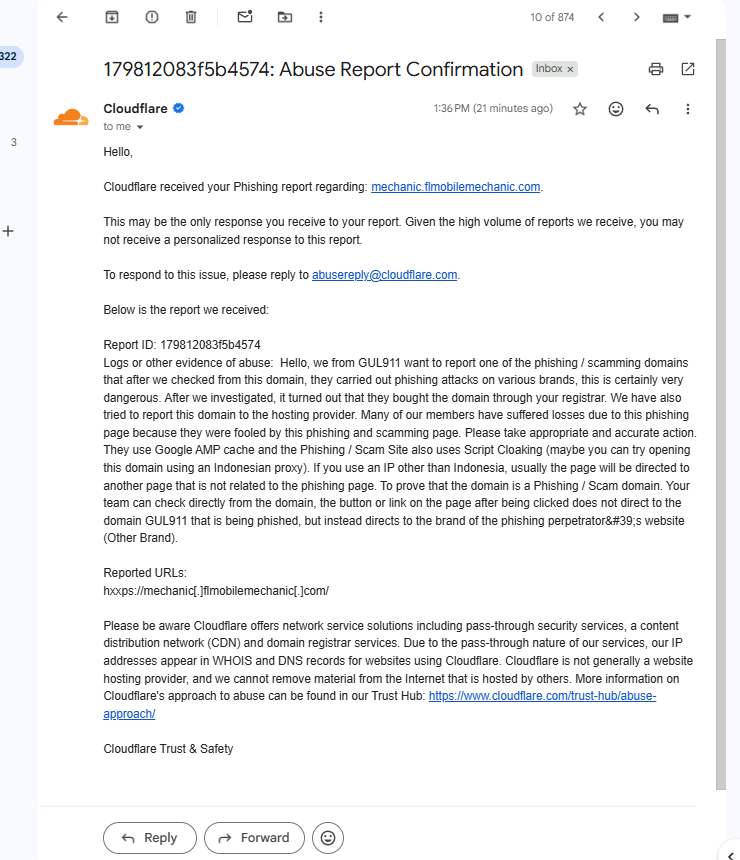Go back to inbox with arrow
Screen dimensions: 740x860
[x=62, y=17]
